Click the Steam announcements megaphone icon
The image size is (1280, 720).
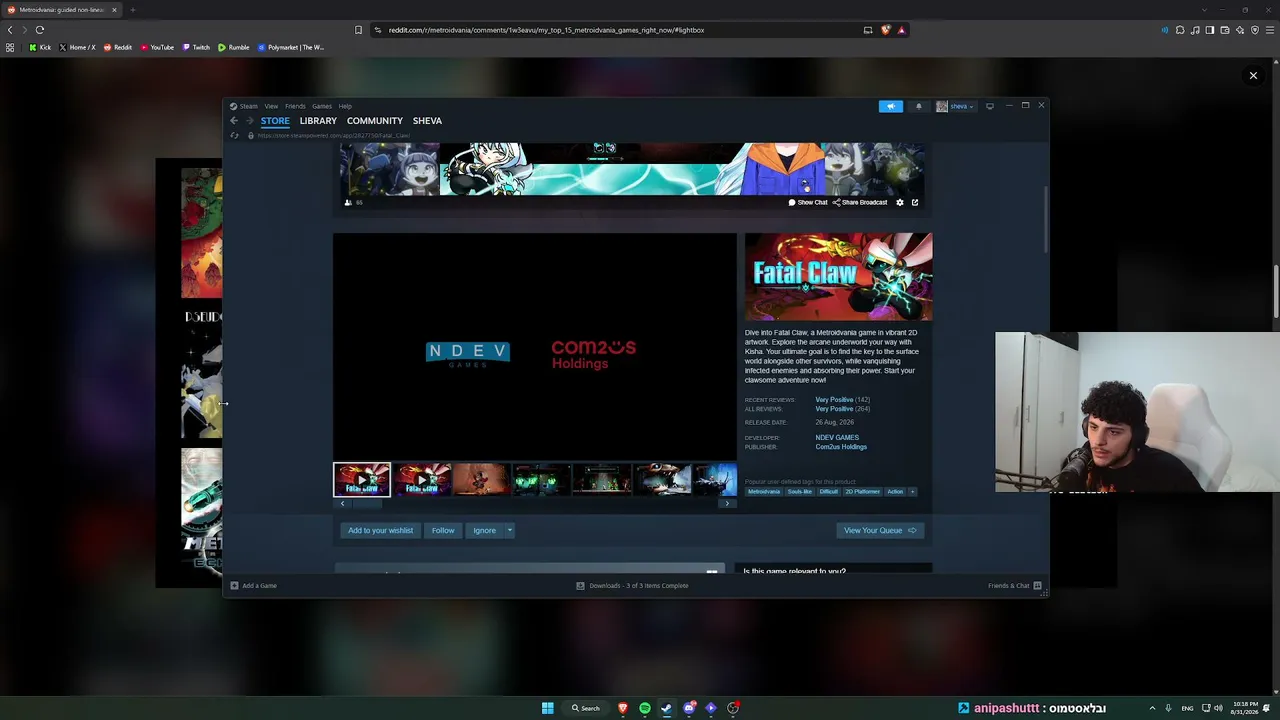(890, 106)
